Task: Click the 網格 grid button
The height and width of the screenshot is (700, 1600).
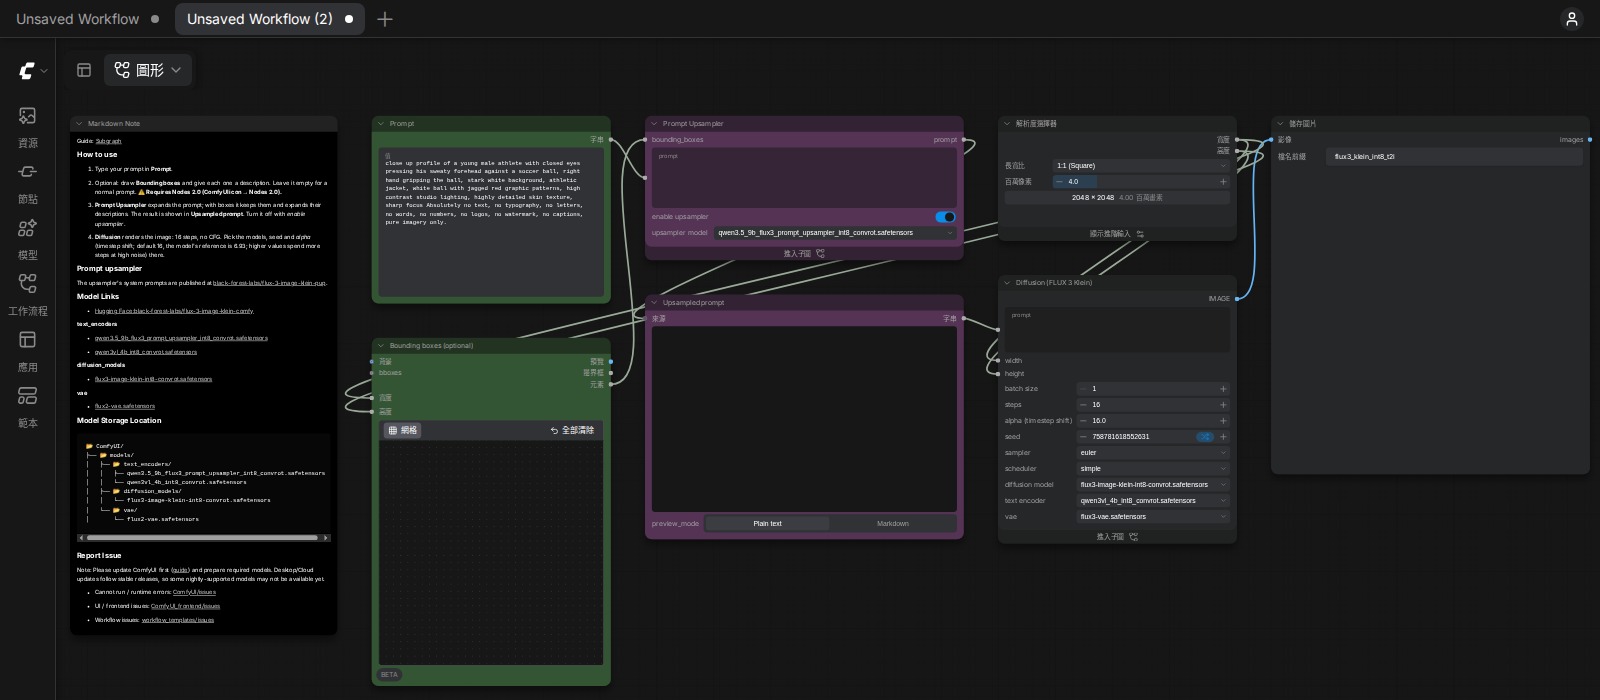Action: coord(403,431)
